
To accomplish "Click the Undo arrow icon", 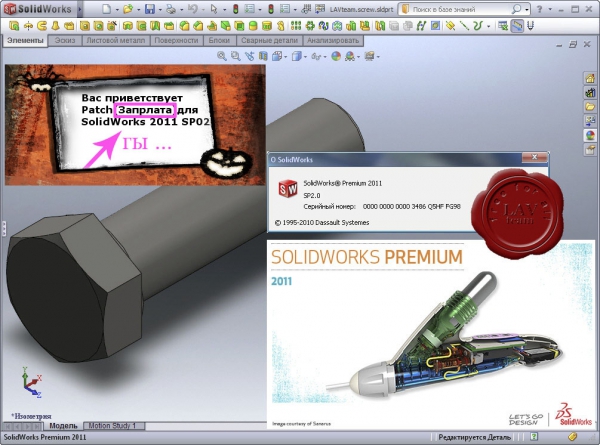I will click(x=193, y=9).
